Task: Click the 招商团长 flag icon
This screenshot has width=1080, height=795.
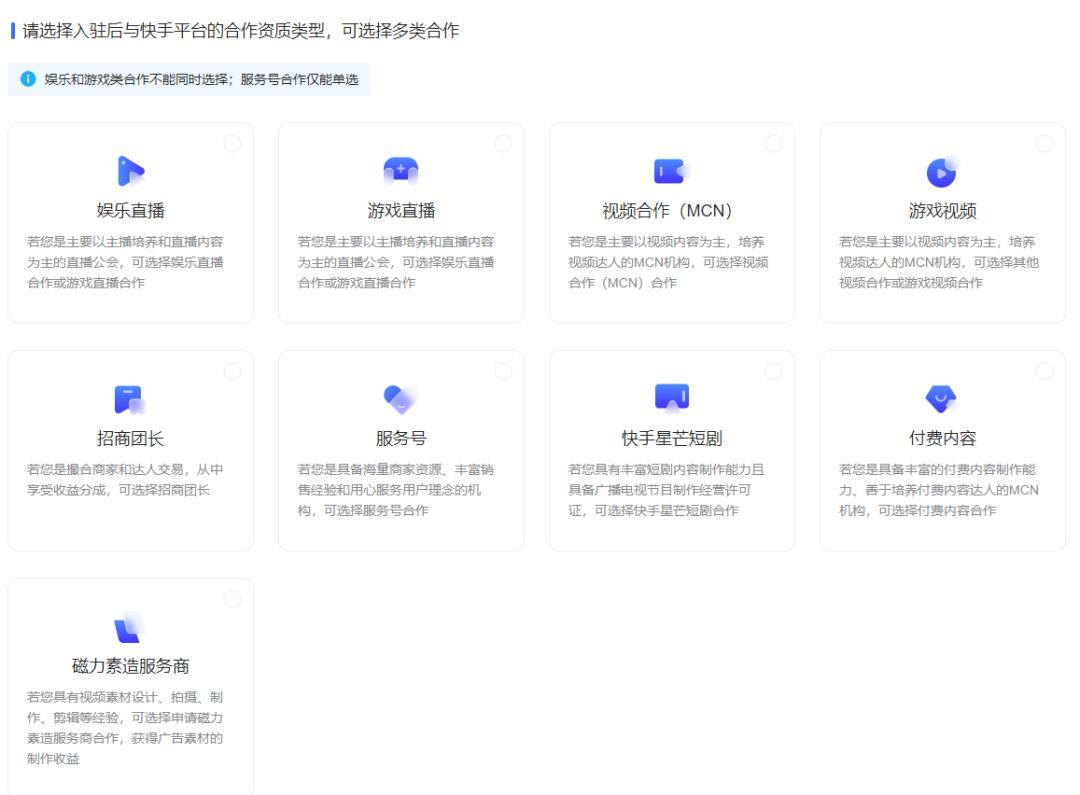Action: [x=130, y=397]
